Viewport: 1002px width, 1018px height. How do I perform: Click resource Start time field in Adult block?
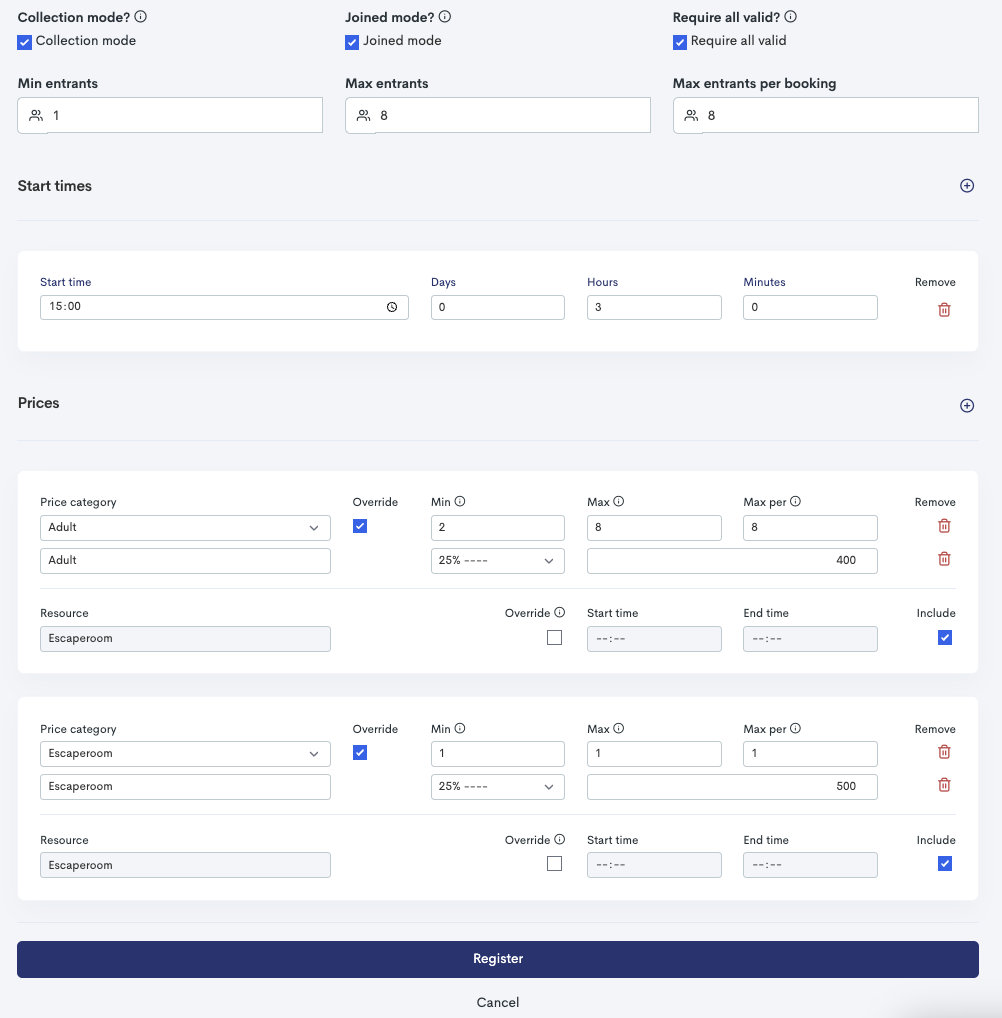(654, 639)
